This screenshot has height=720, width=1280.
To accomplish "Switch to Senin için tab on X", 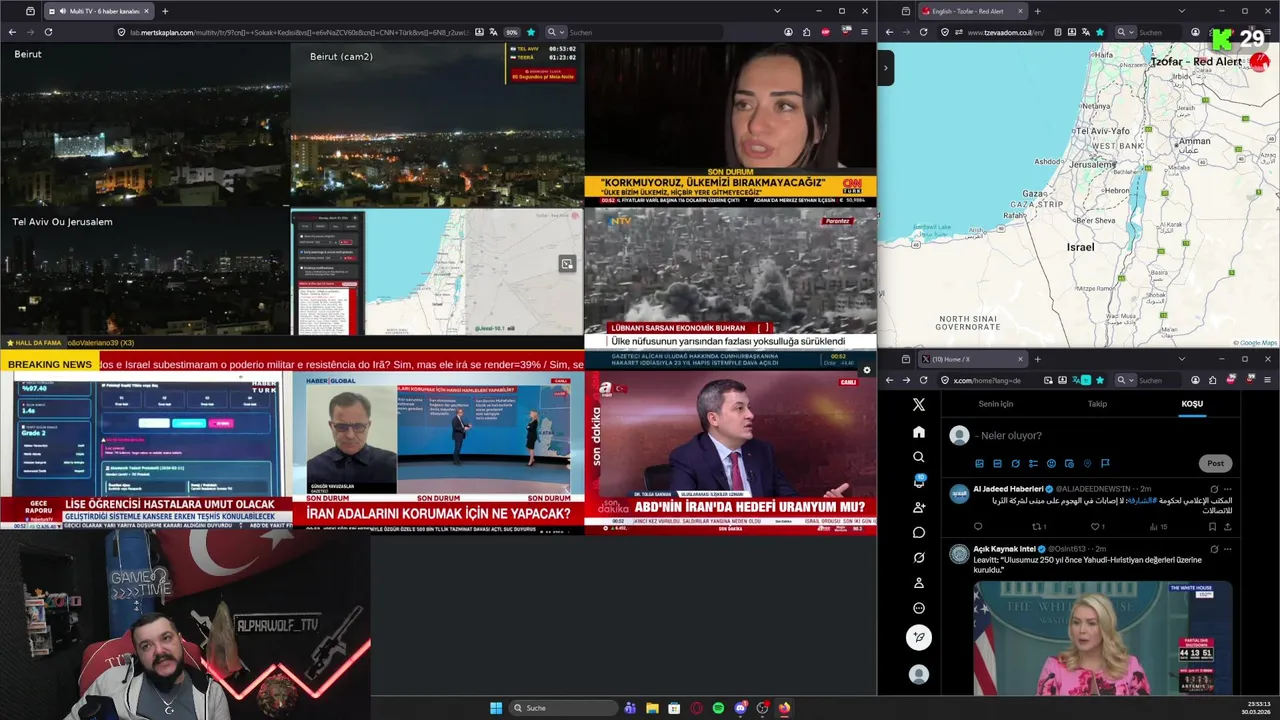I will (x=995, y=404).
